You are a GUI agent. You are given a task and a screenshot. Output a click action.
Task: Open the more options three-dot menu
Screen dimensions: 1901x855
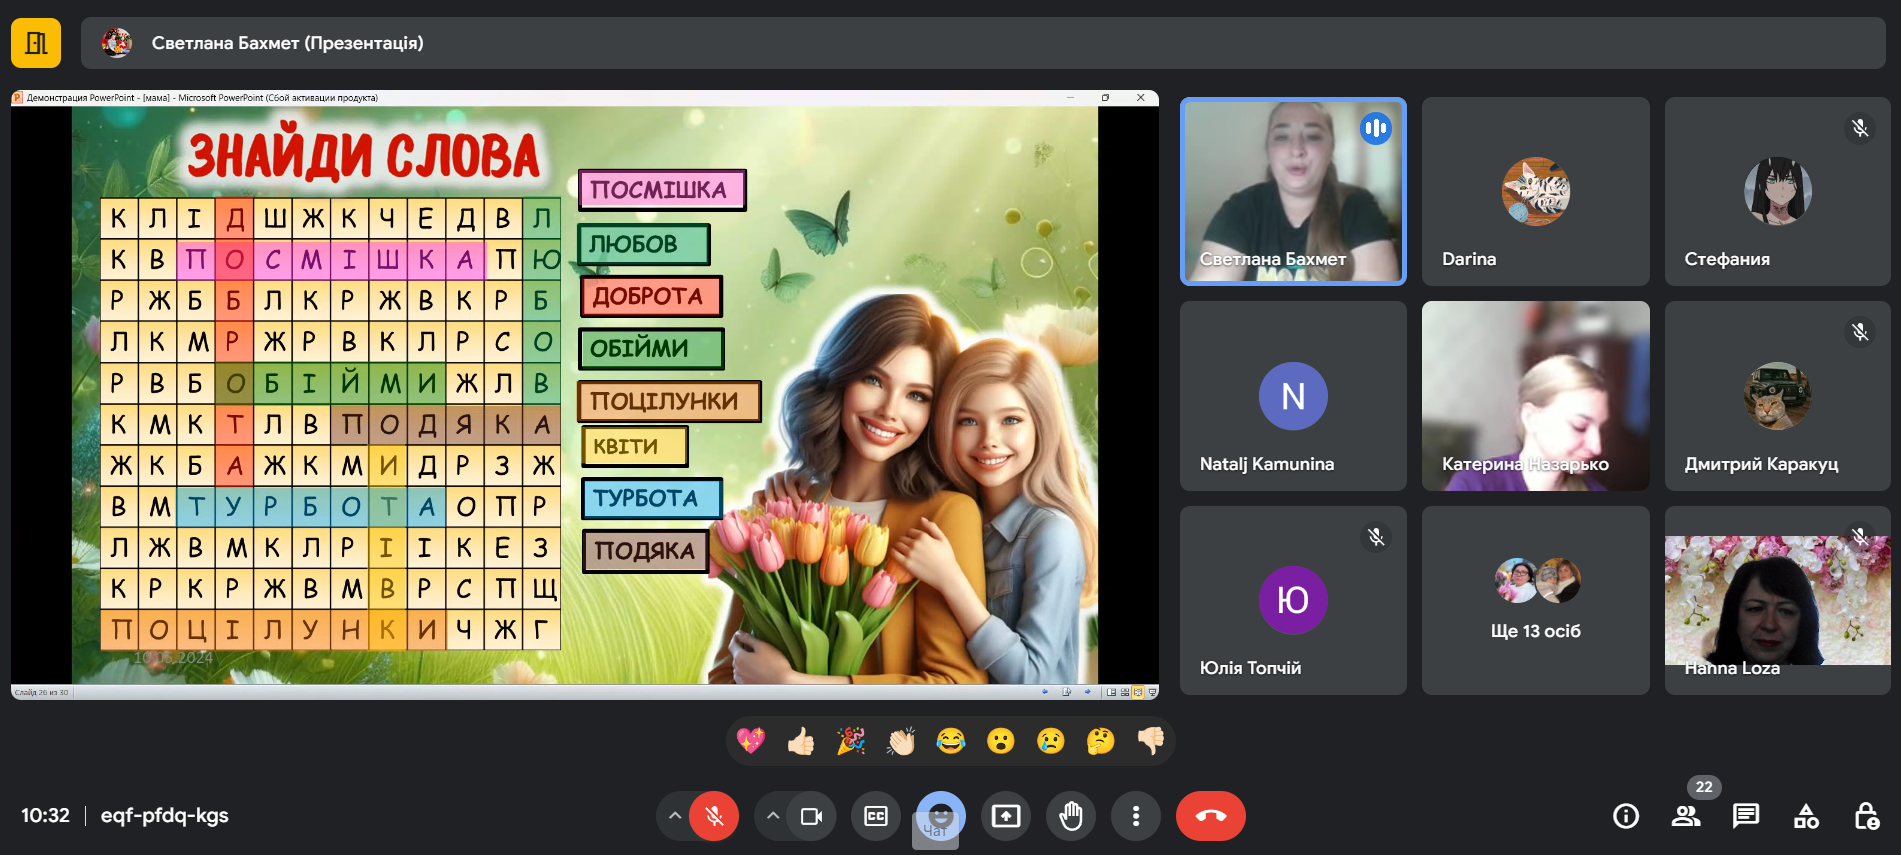click(1136, 816)
